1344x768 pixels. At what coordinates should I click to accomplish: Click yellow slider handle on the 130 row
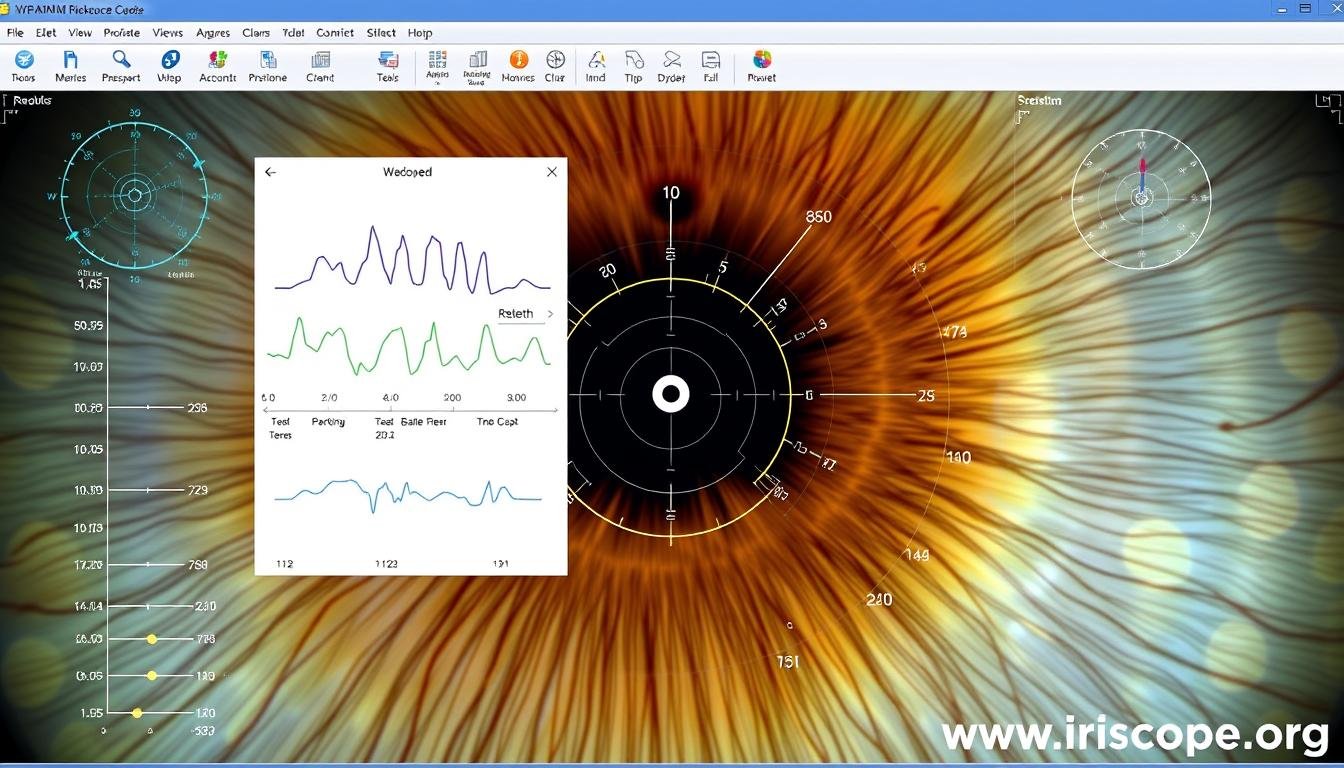click(x=152, y=676)
